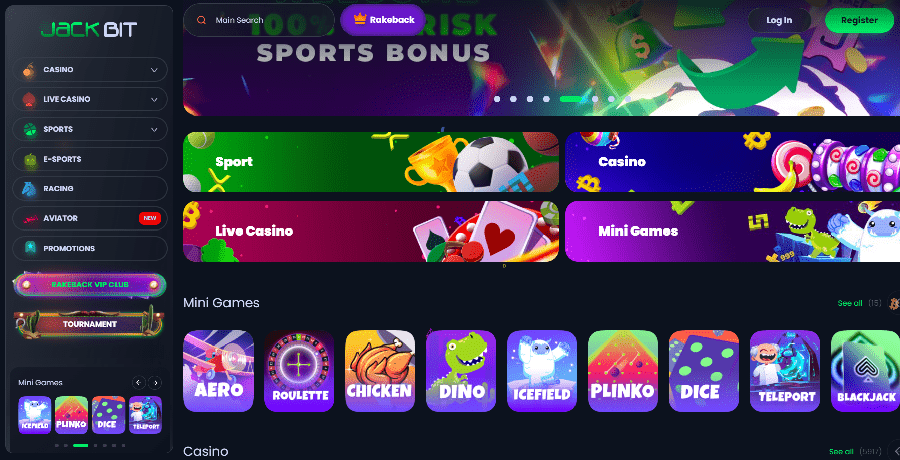This screenshot has width=900, height=460.
Task: Launch the Chicken mini game tile
Action: point(380,371)
